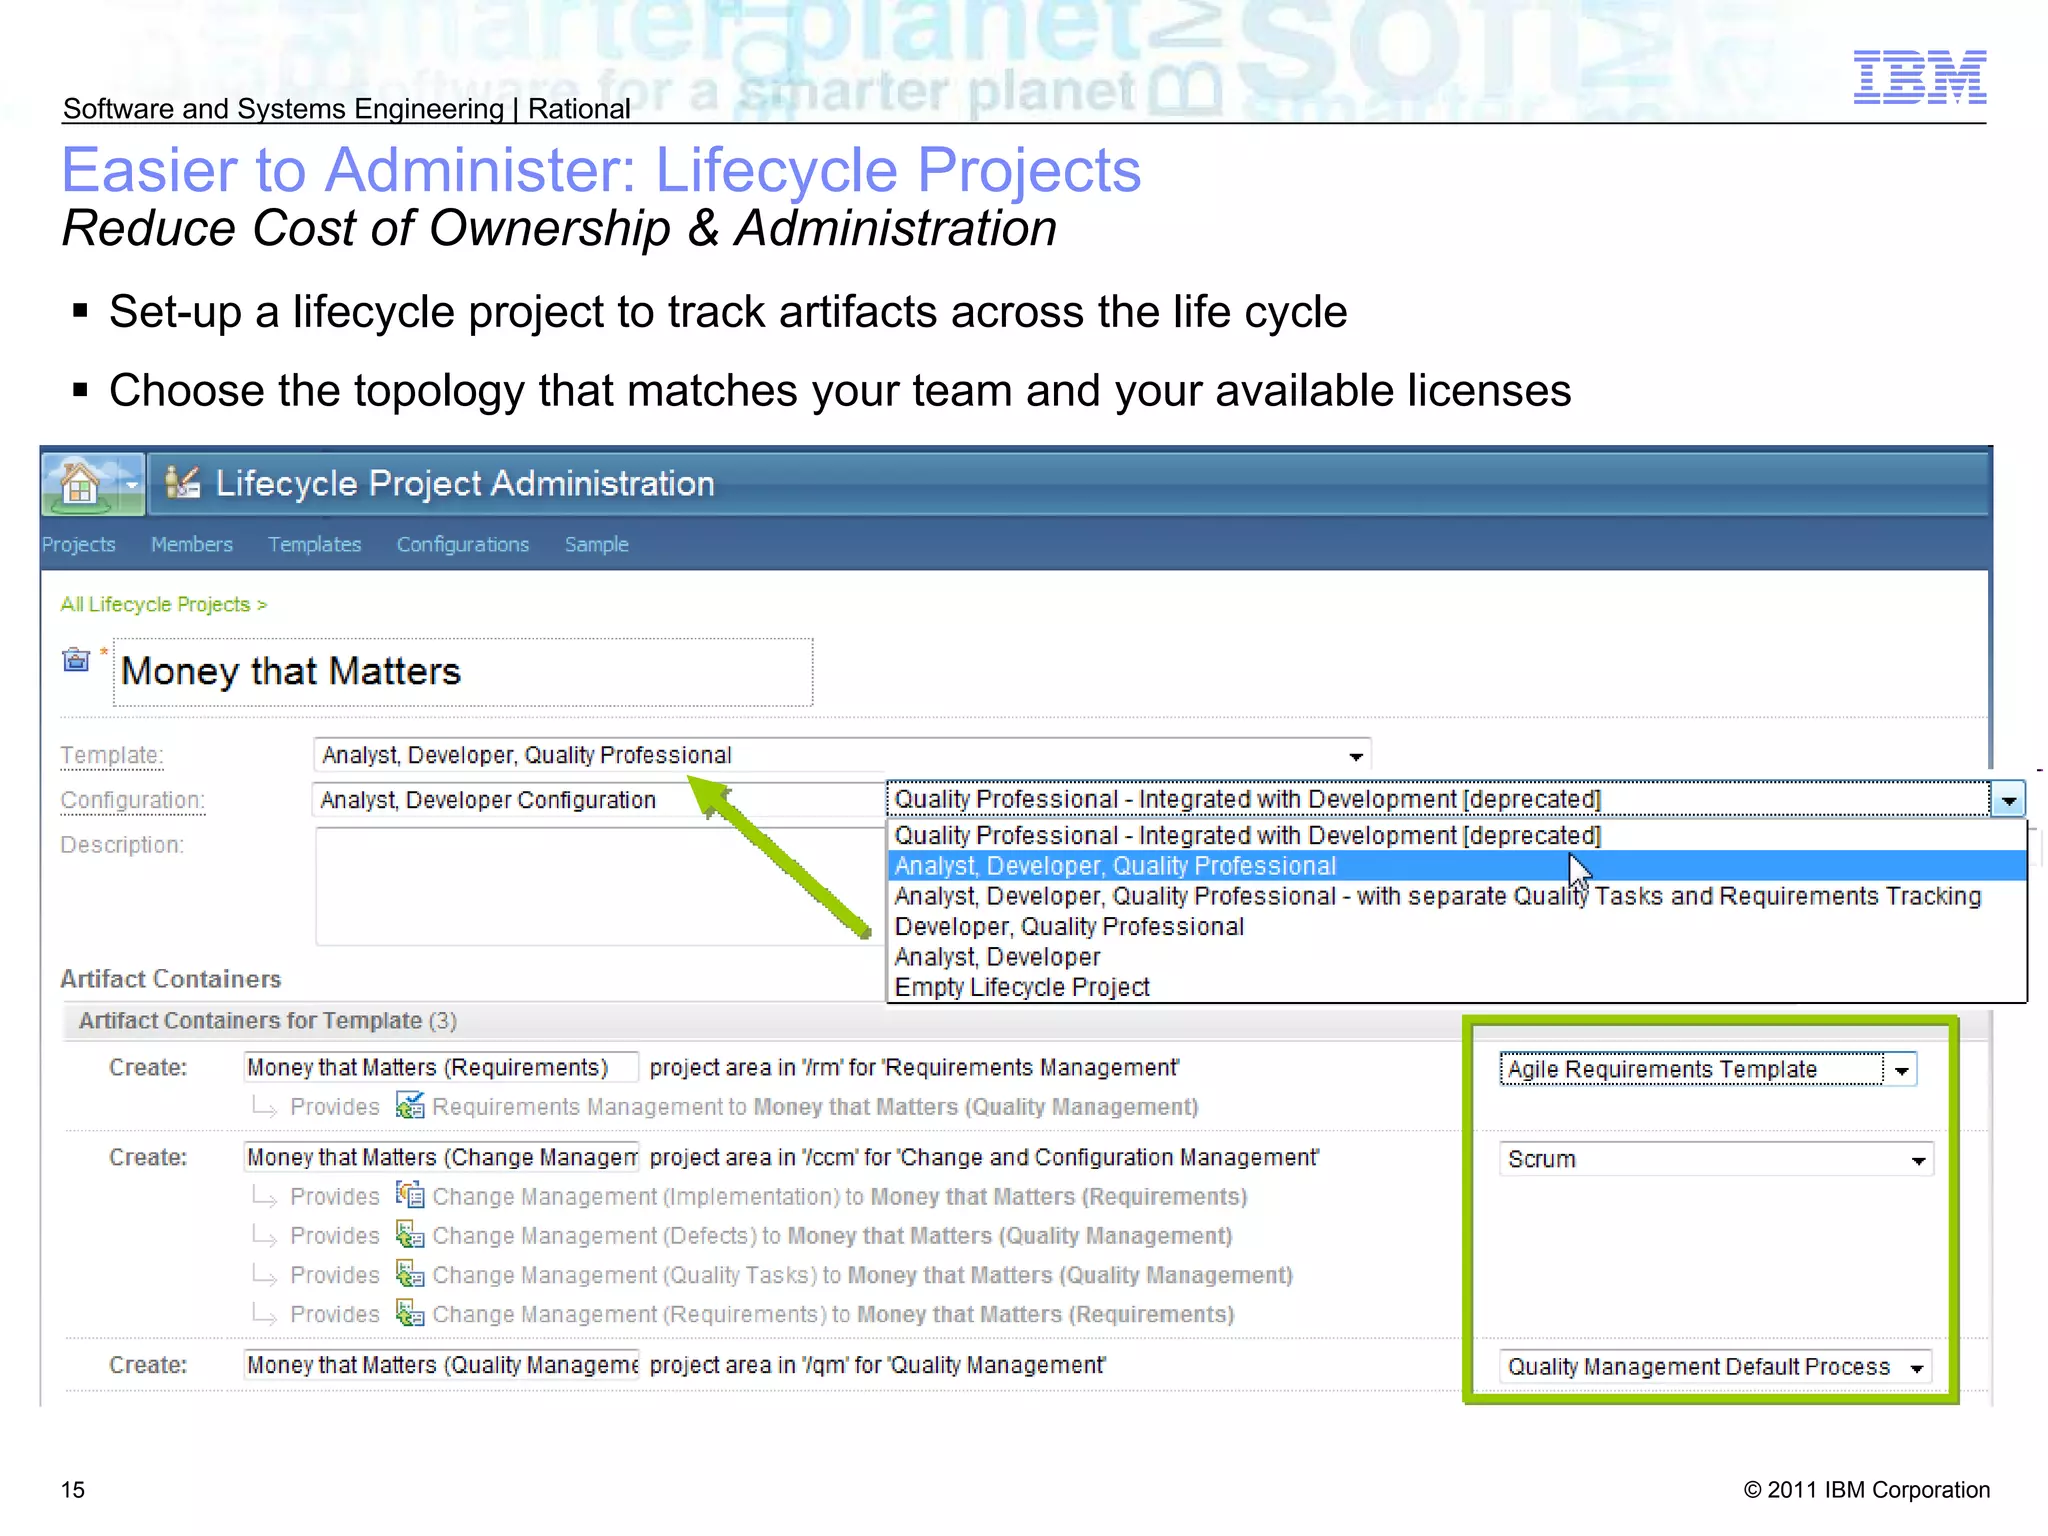Click the Lifecycle Project Administration icon
Viewport: 2048px width, 1536px height.
[x=182, y=483]
